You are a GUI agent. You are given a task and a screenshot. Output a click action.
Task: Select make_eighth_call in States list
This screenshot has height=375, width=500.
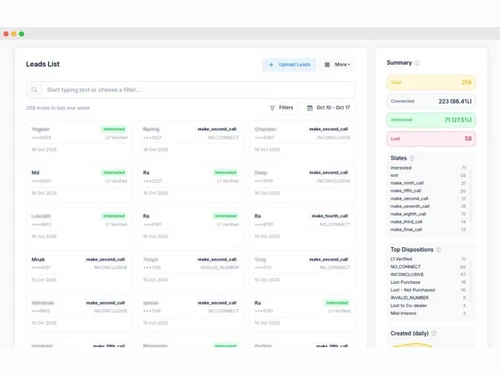point(428,214)
